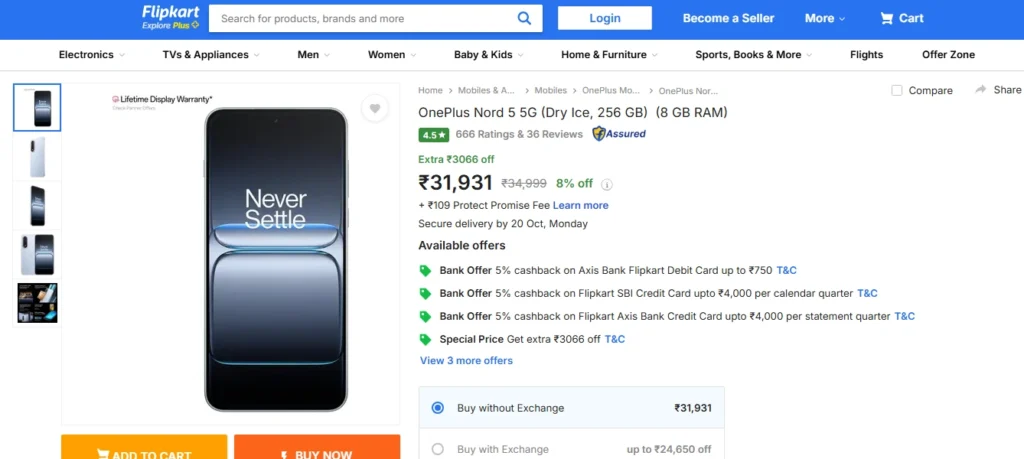Click the green 4.5 star rating badge
Image resolution: width=1024 pixels, height=459 pixels.
pos(432,134)
